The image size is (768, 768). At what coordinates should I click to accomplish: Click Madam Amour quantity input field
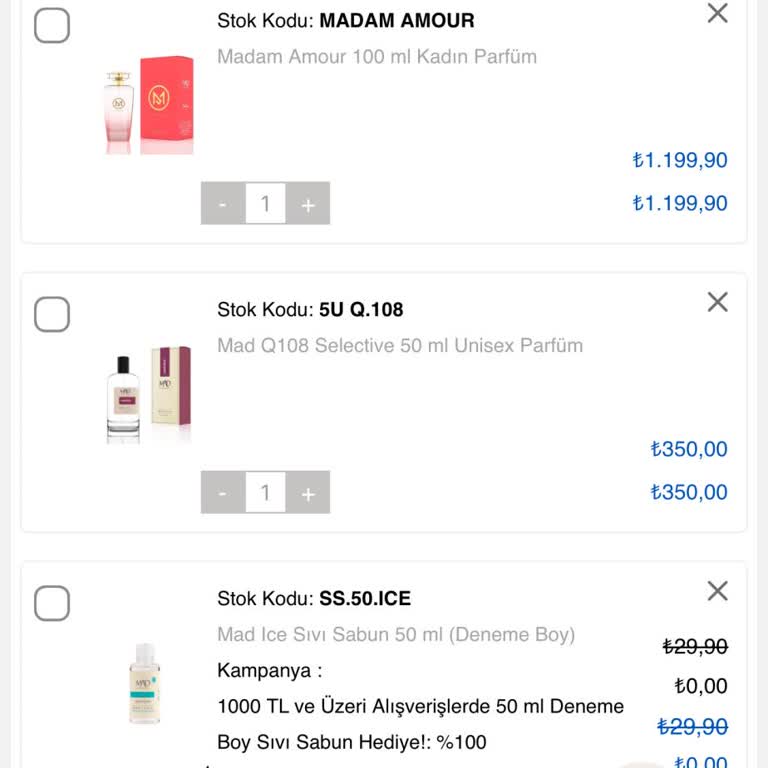(265, 204)
